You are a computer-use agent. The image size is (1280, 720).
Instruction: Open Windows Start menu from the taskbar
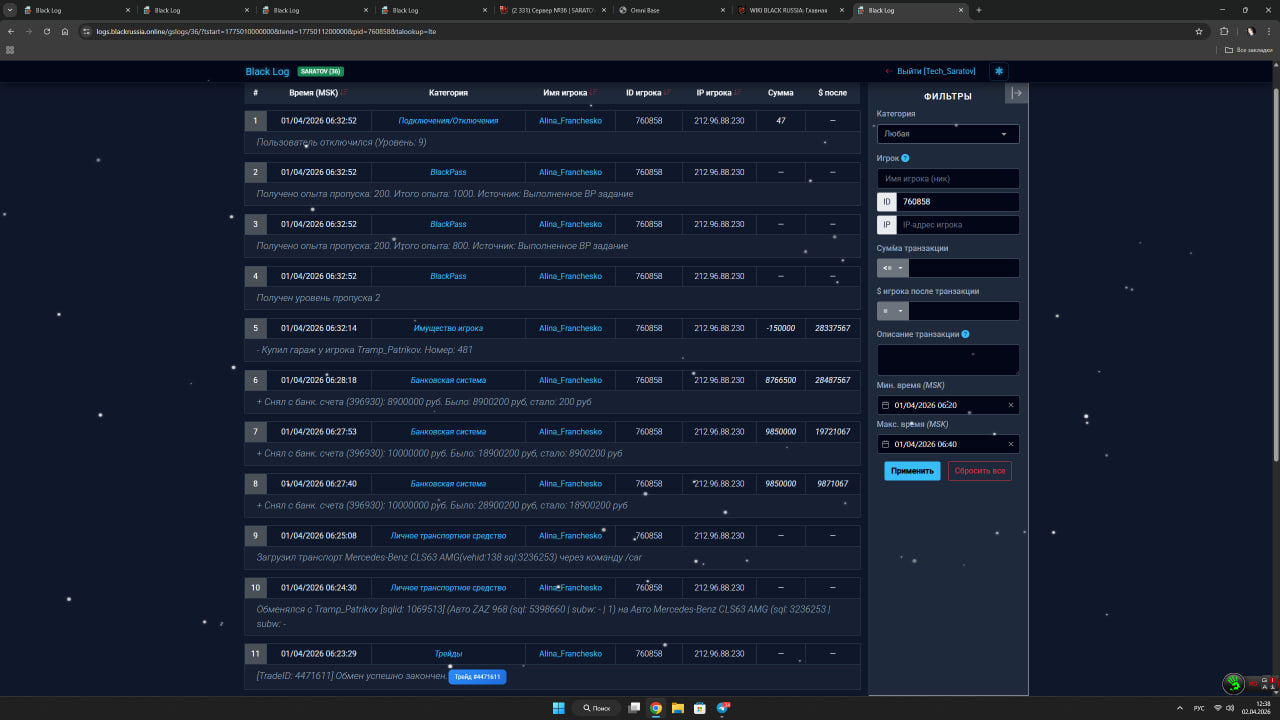[x=558, y=708]
